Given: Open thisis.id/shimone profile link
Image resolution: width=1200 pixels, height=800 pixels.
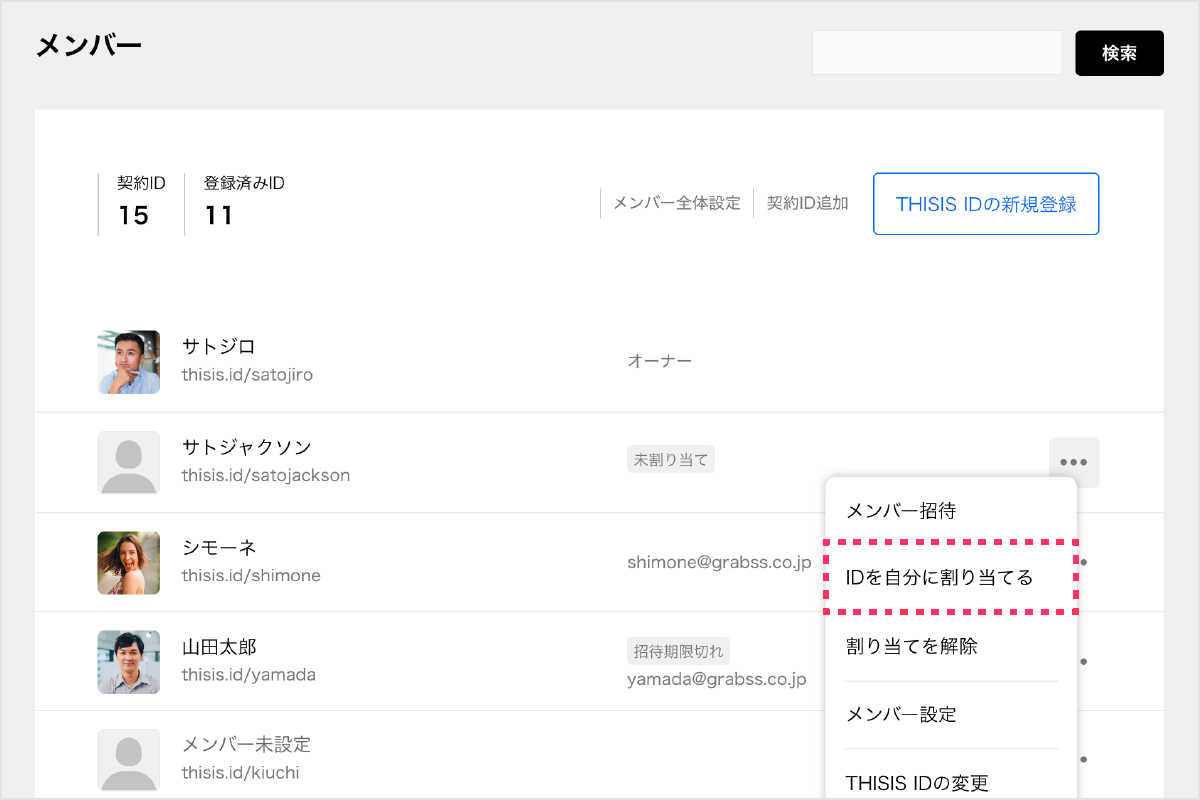Looking at the screenshot, I should (x=251, y=575).
